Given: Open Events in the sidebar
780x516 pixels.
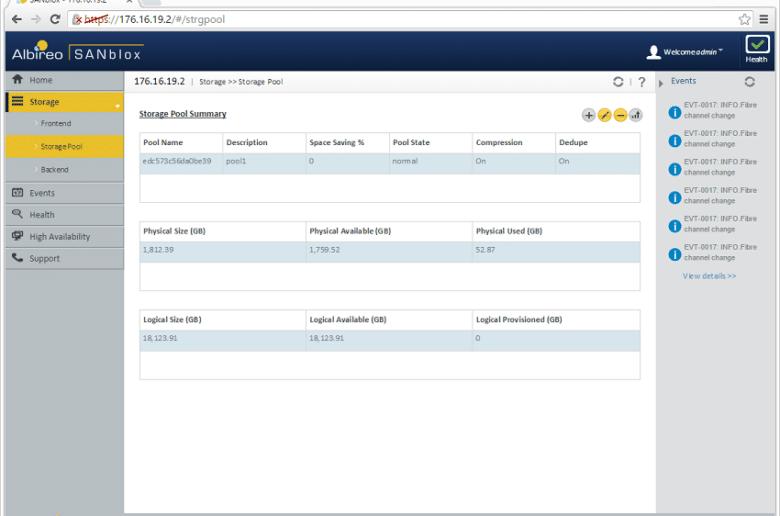Looking at the screenshot, I should point(65,193).
